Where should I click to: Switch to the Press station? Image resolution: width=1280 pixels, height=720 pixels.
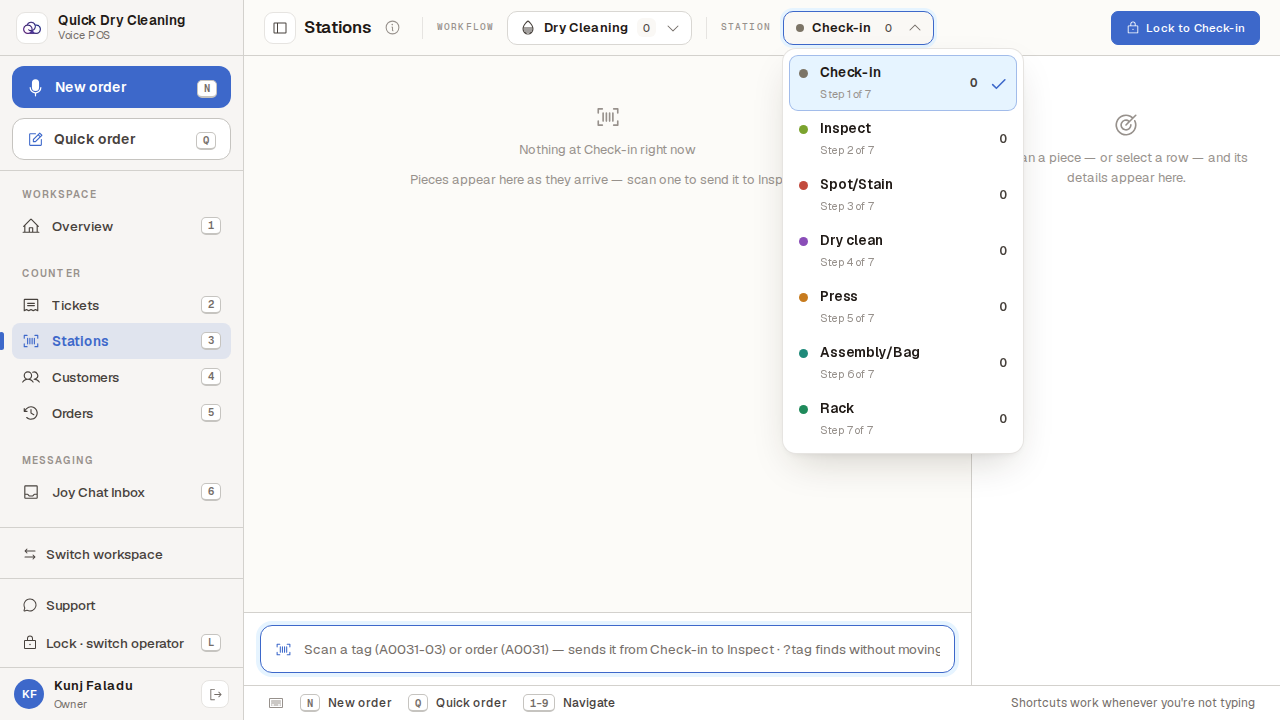tap(903, 307)
